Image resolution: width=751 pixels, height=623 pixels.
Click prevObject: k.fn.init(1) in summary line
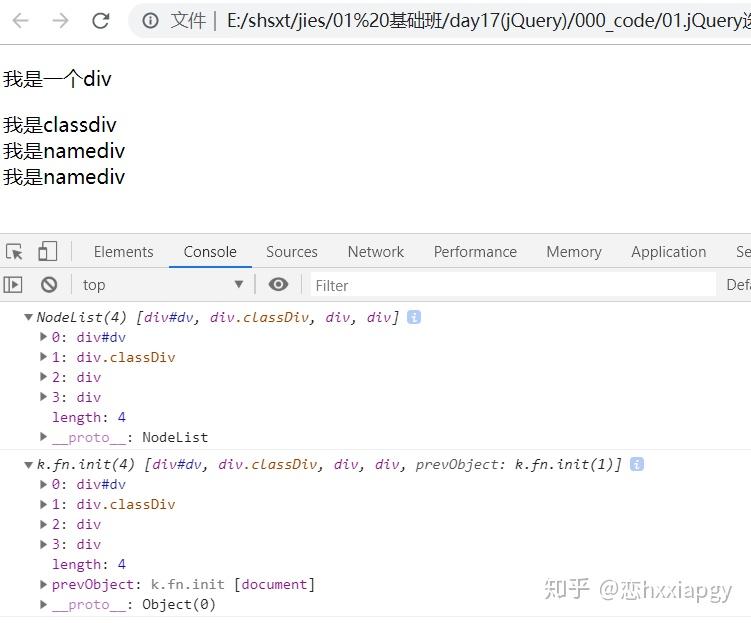(515, 464)
